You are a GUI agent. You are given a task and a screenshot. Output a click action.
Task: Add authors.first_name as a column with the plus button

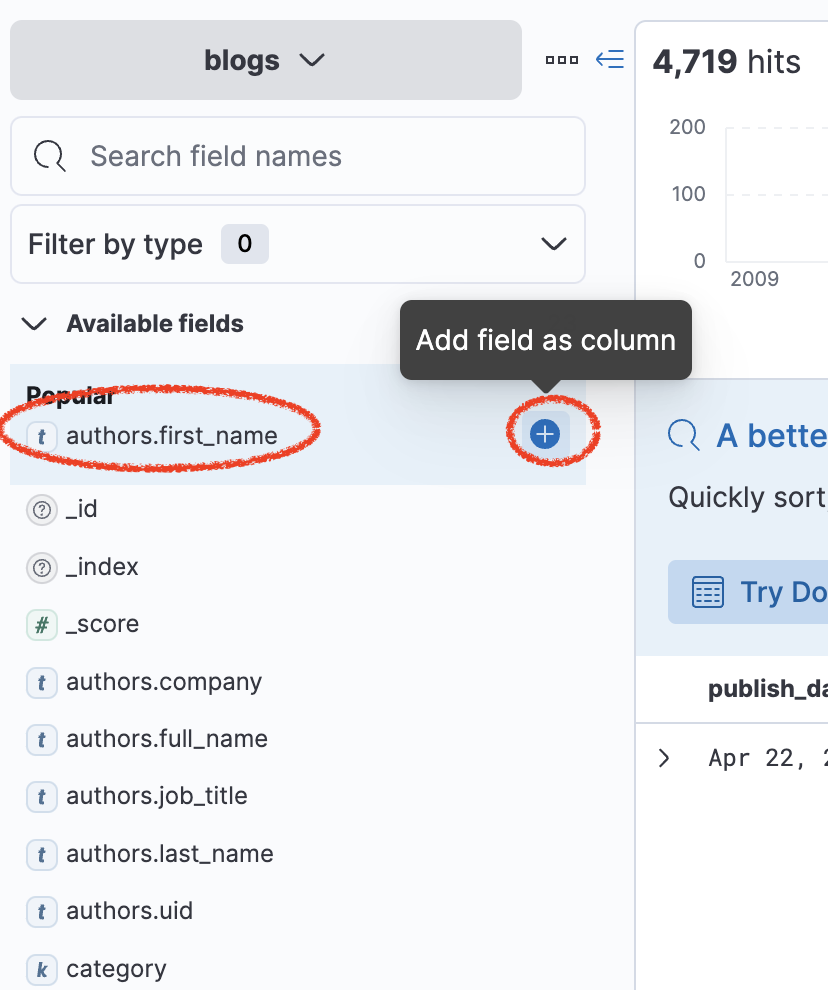[545, 434]
